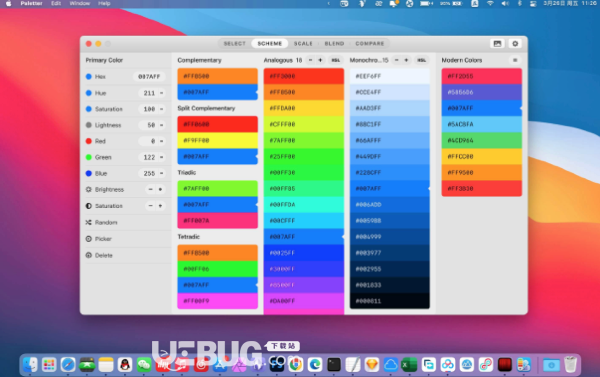Open the image export icon in title bar
The width and height of the screenshot is (600, 377).
[x=497, y=44]
